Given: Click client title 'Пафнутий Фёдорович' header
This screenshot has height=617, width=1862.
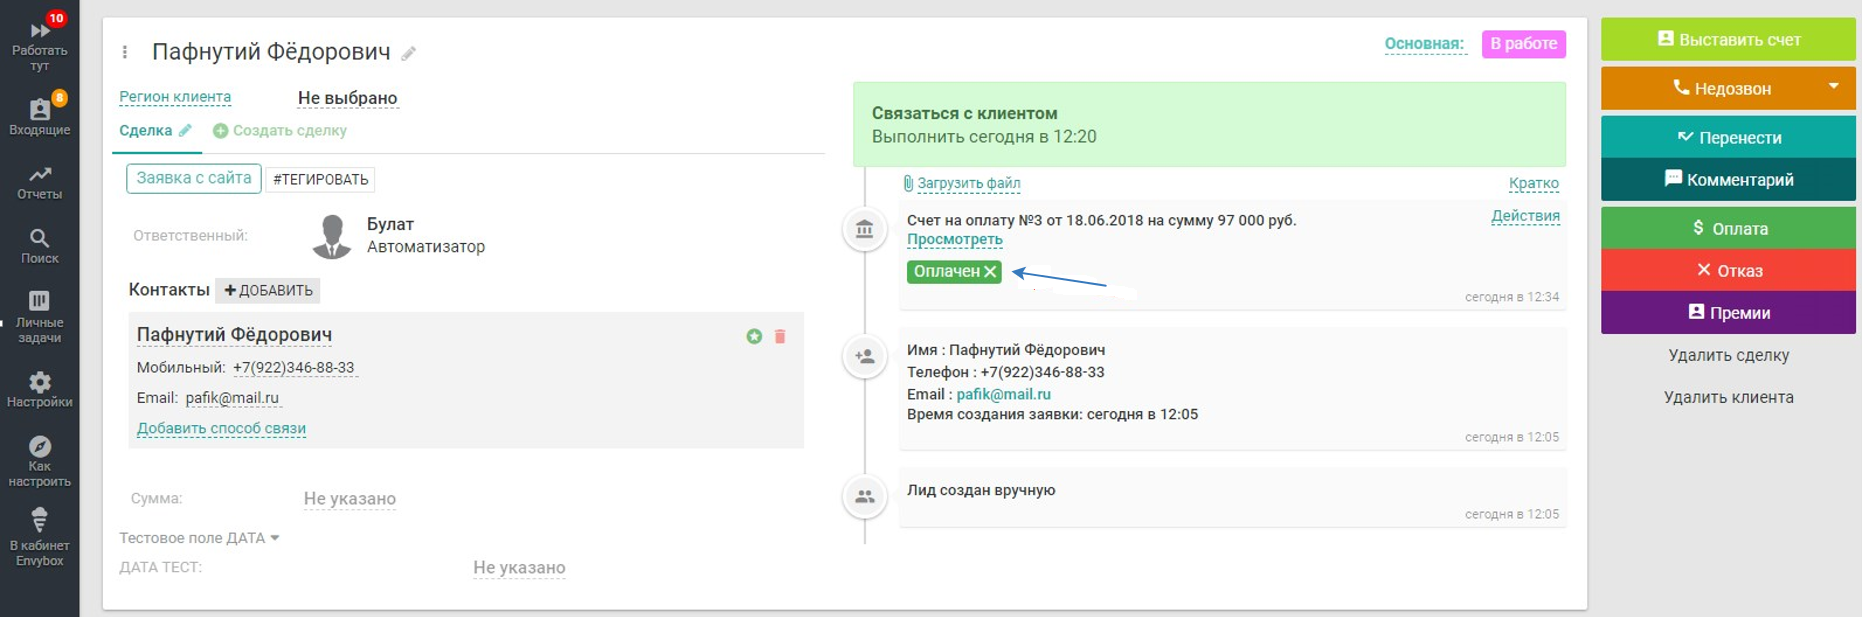Looking at the screenshot, I should tap(271, 52).
